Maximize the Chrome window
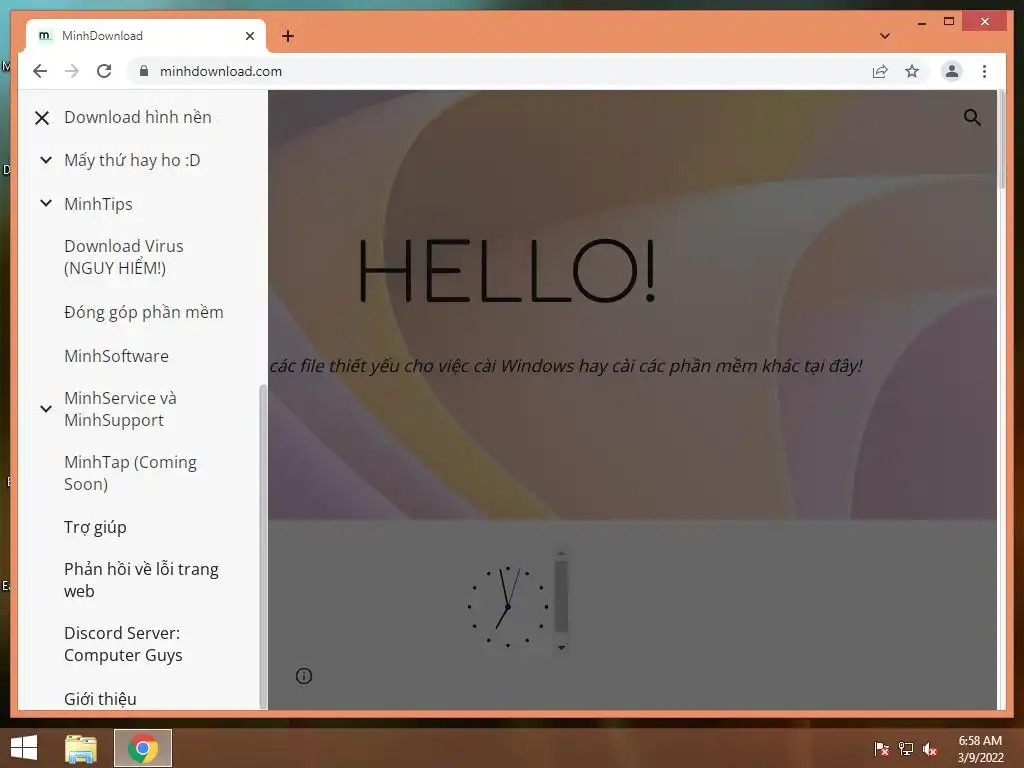Screen dimensions: 1024x768 949,22
